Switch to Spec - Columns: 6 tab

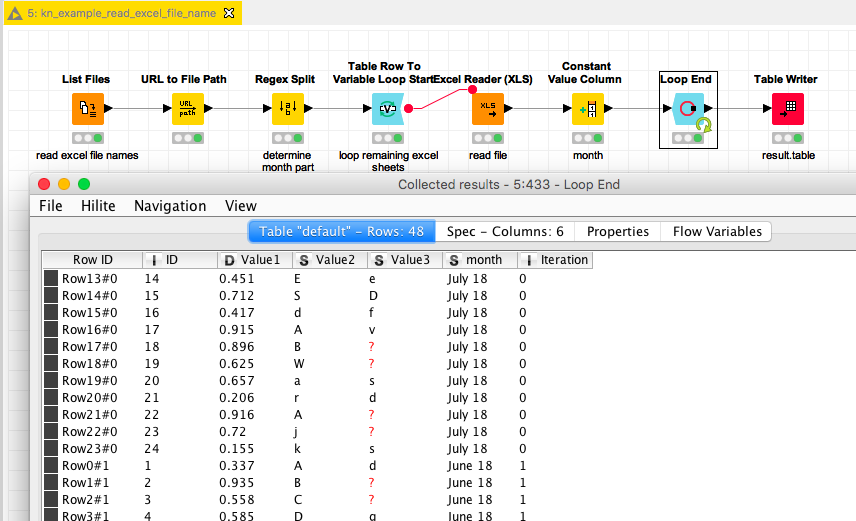pos(504,231)
